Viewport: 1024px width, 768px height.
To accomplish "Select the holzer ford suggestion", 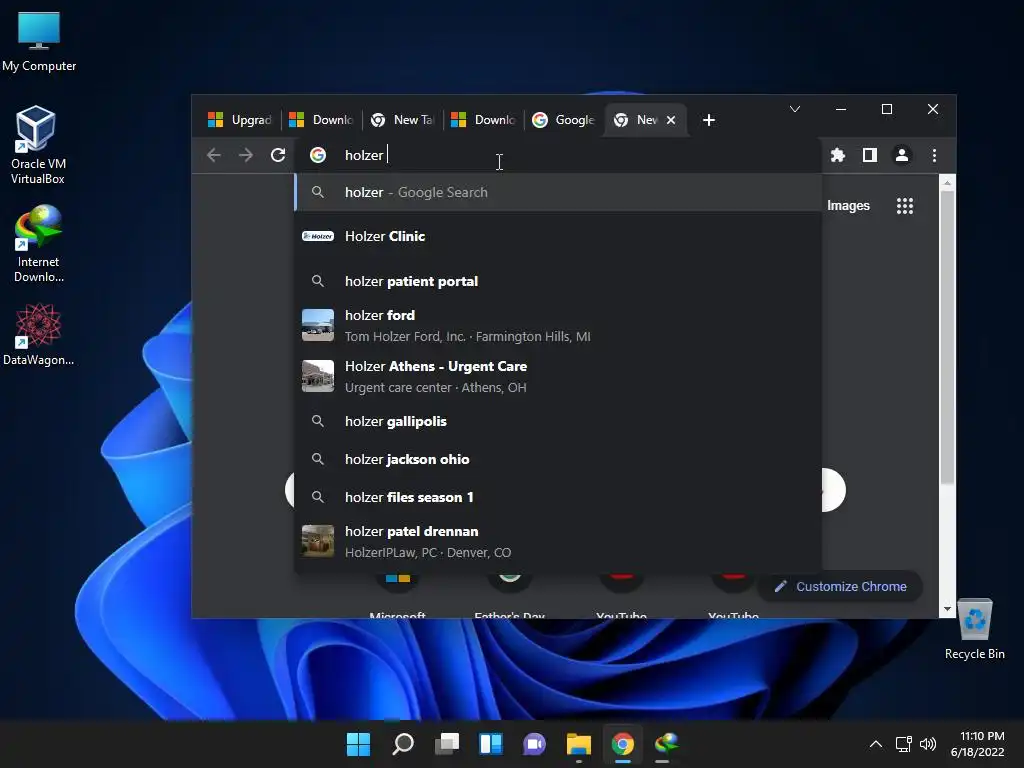I will click(558, 325).
